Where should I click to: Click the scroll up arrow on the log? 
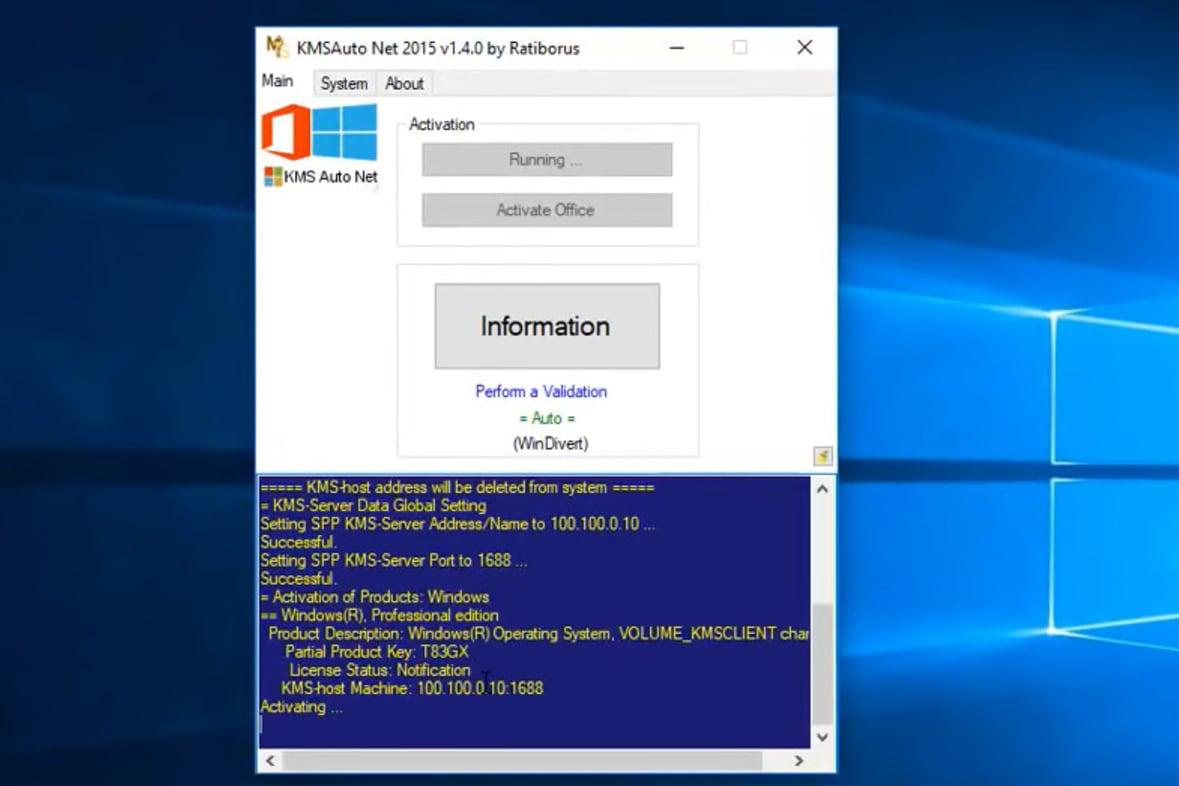822,487
